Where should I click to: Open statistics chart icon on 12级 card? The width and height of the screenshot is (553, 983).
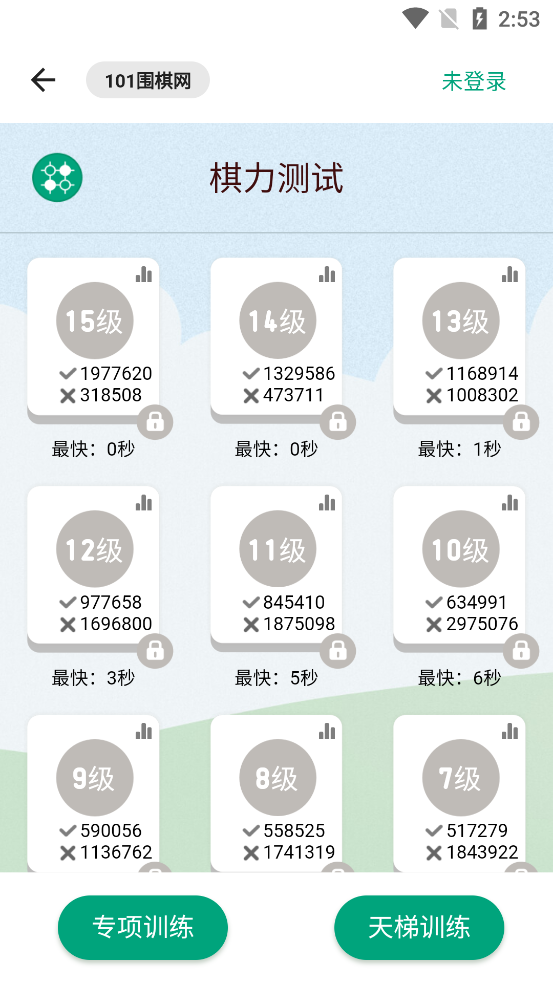(144, 503)
